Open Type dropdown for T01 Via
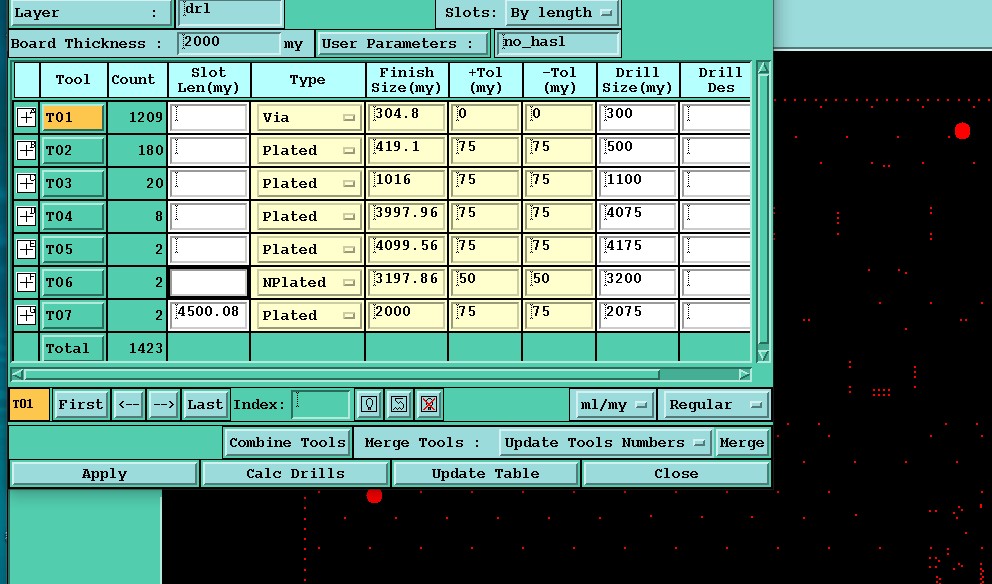This screenshot has height=584, width=992. click(x=308, y=118)
